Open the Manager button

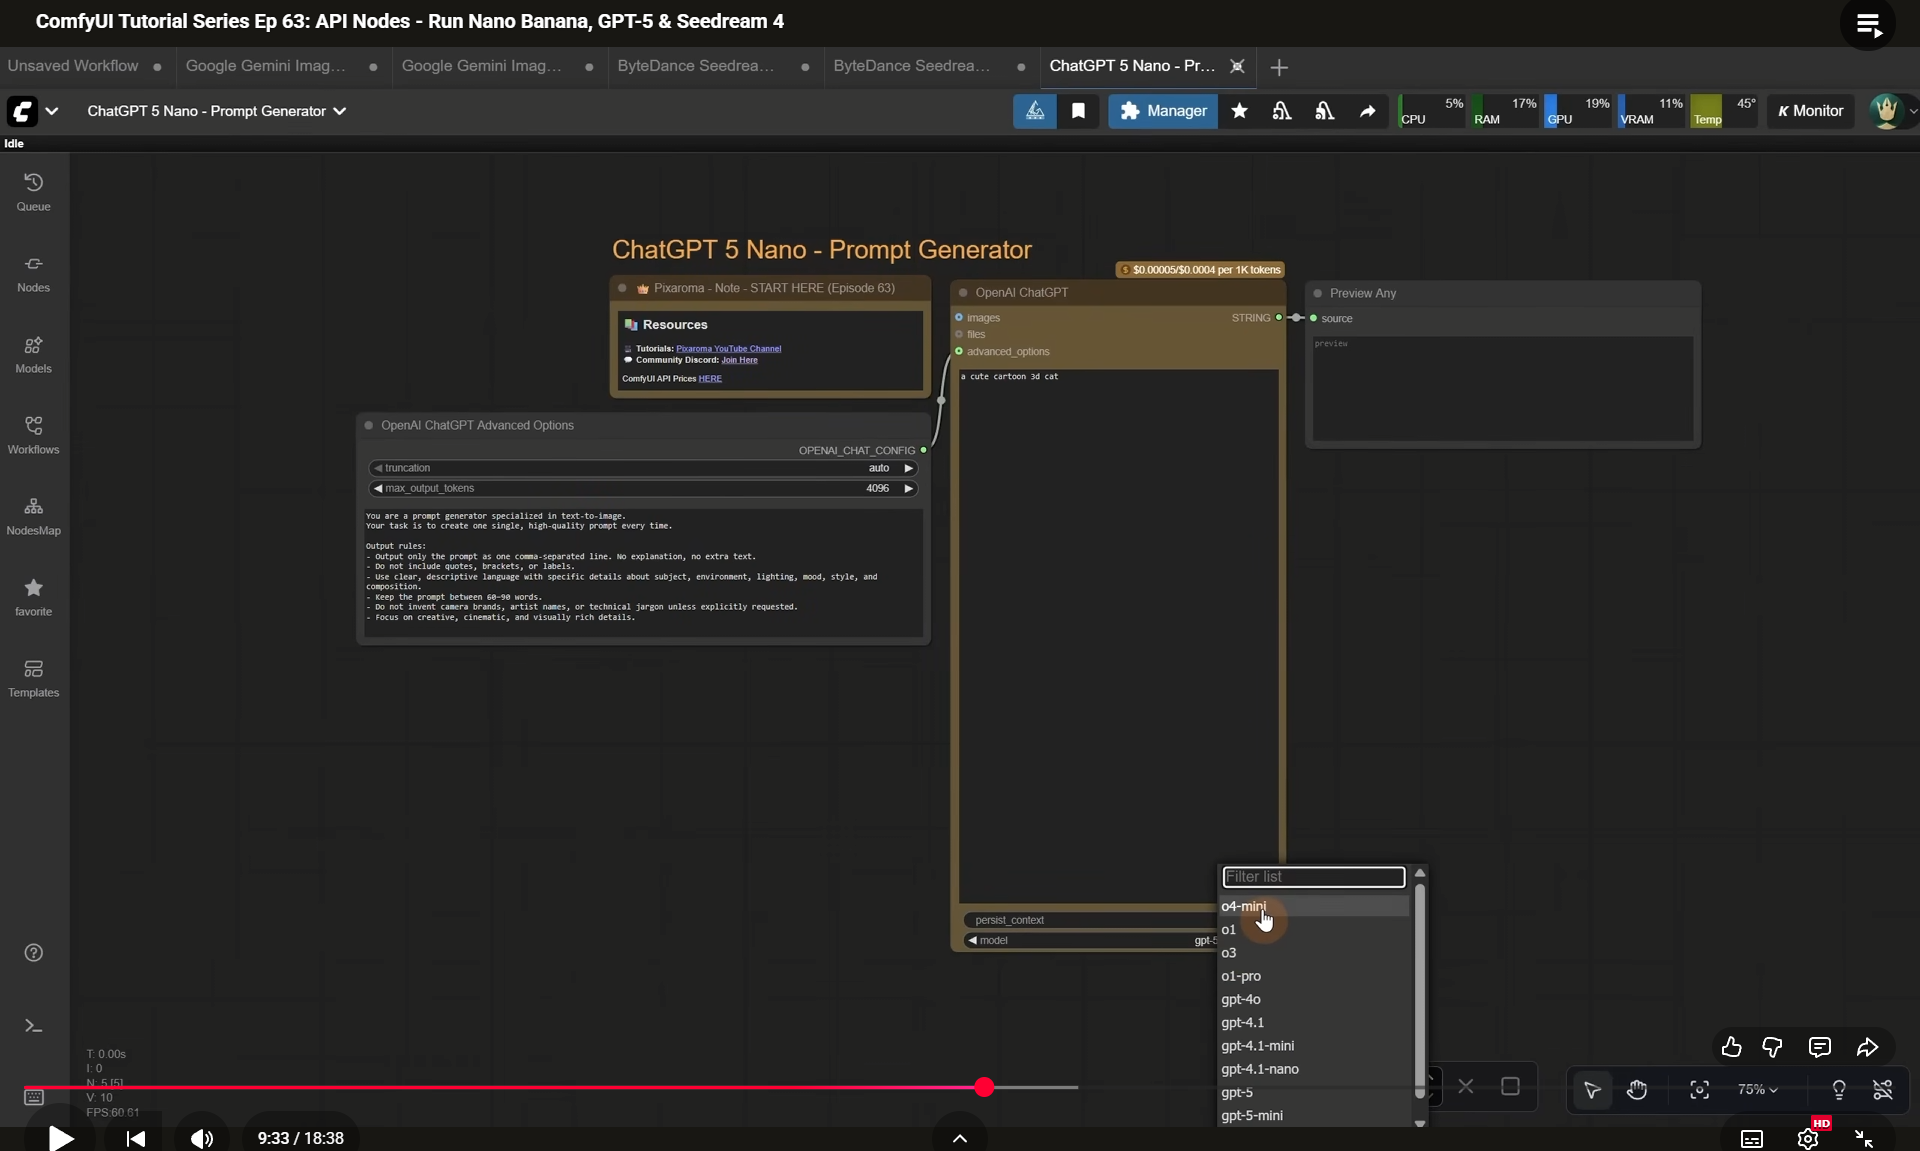1163,111
